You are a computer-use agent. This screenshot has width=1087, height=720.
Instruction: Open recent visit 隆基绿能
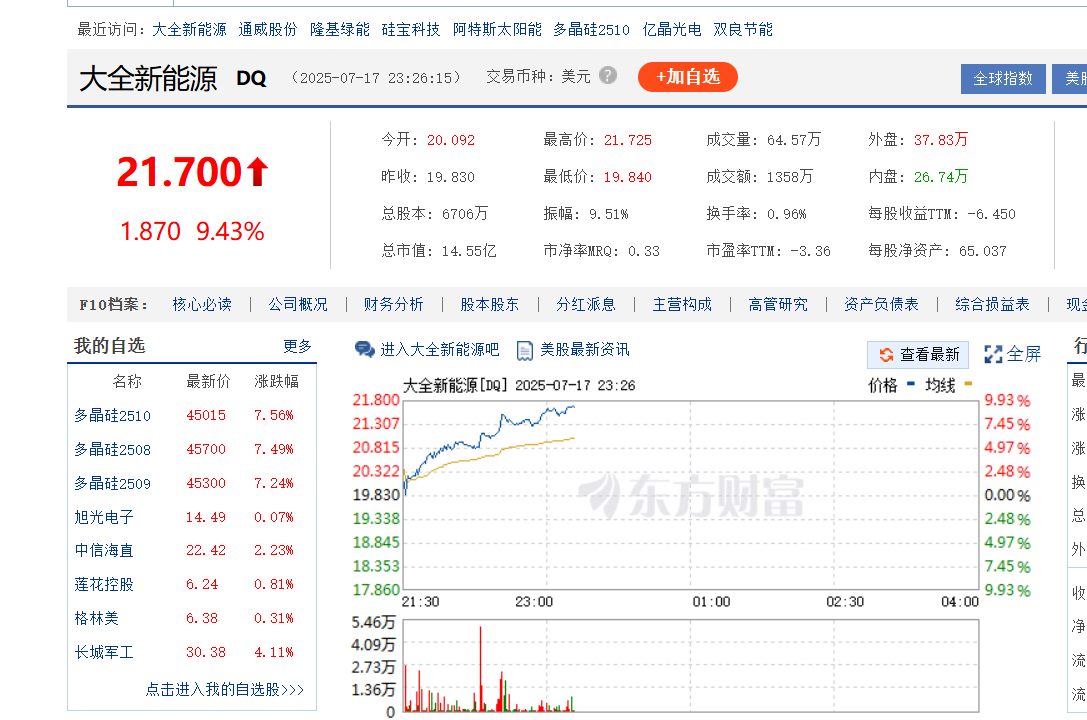[x=340, y=30]
